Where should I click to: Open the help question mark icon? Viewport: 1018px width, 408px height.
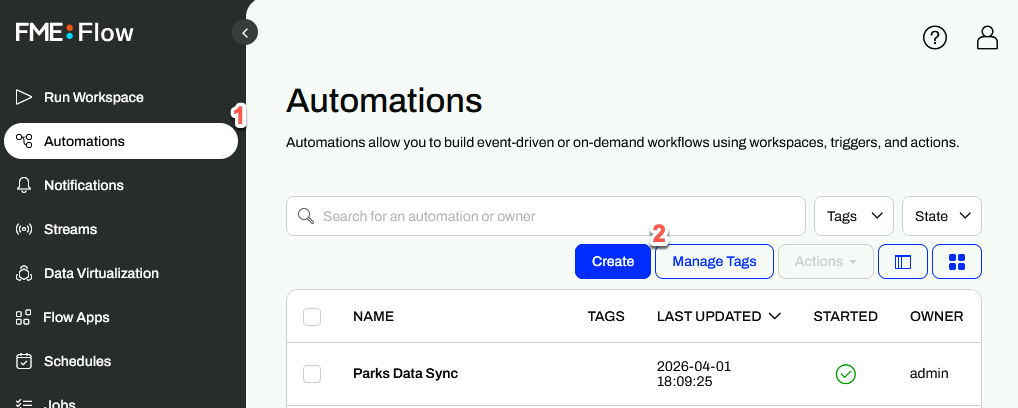tap(934, 38)
